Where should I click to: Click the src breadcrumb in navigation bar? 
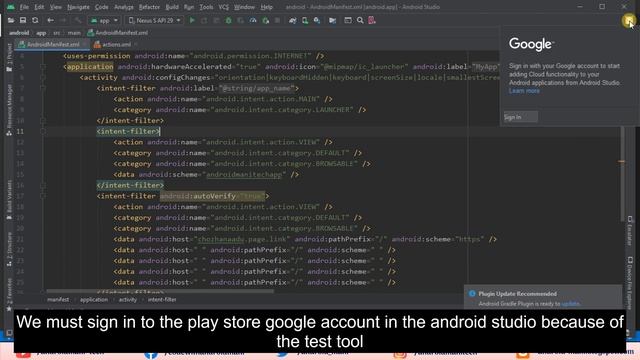pyautogui.click(x=56, y=33)
